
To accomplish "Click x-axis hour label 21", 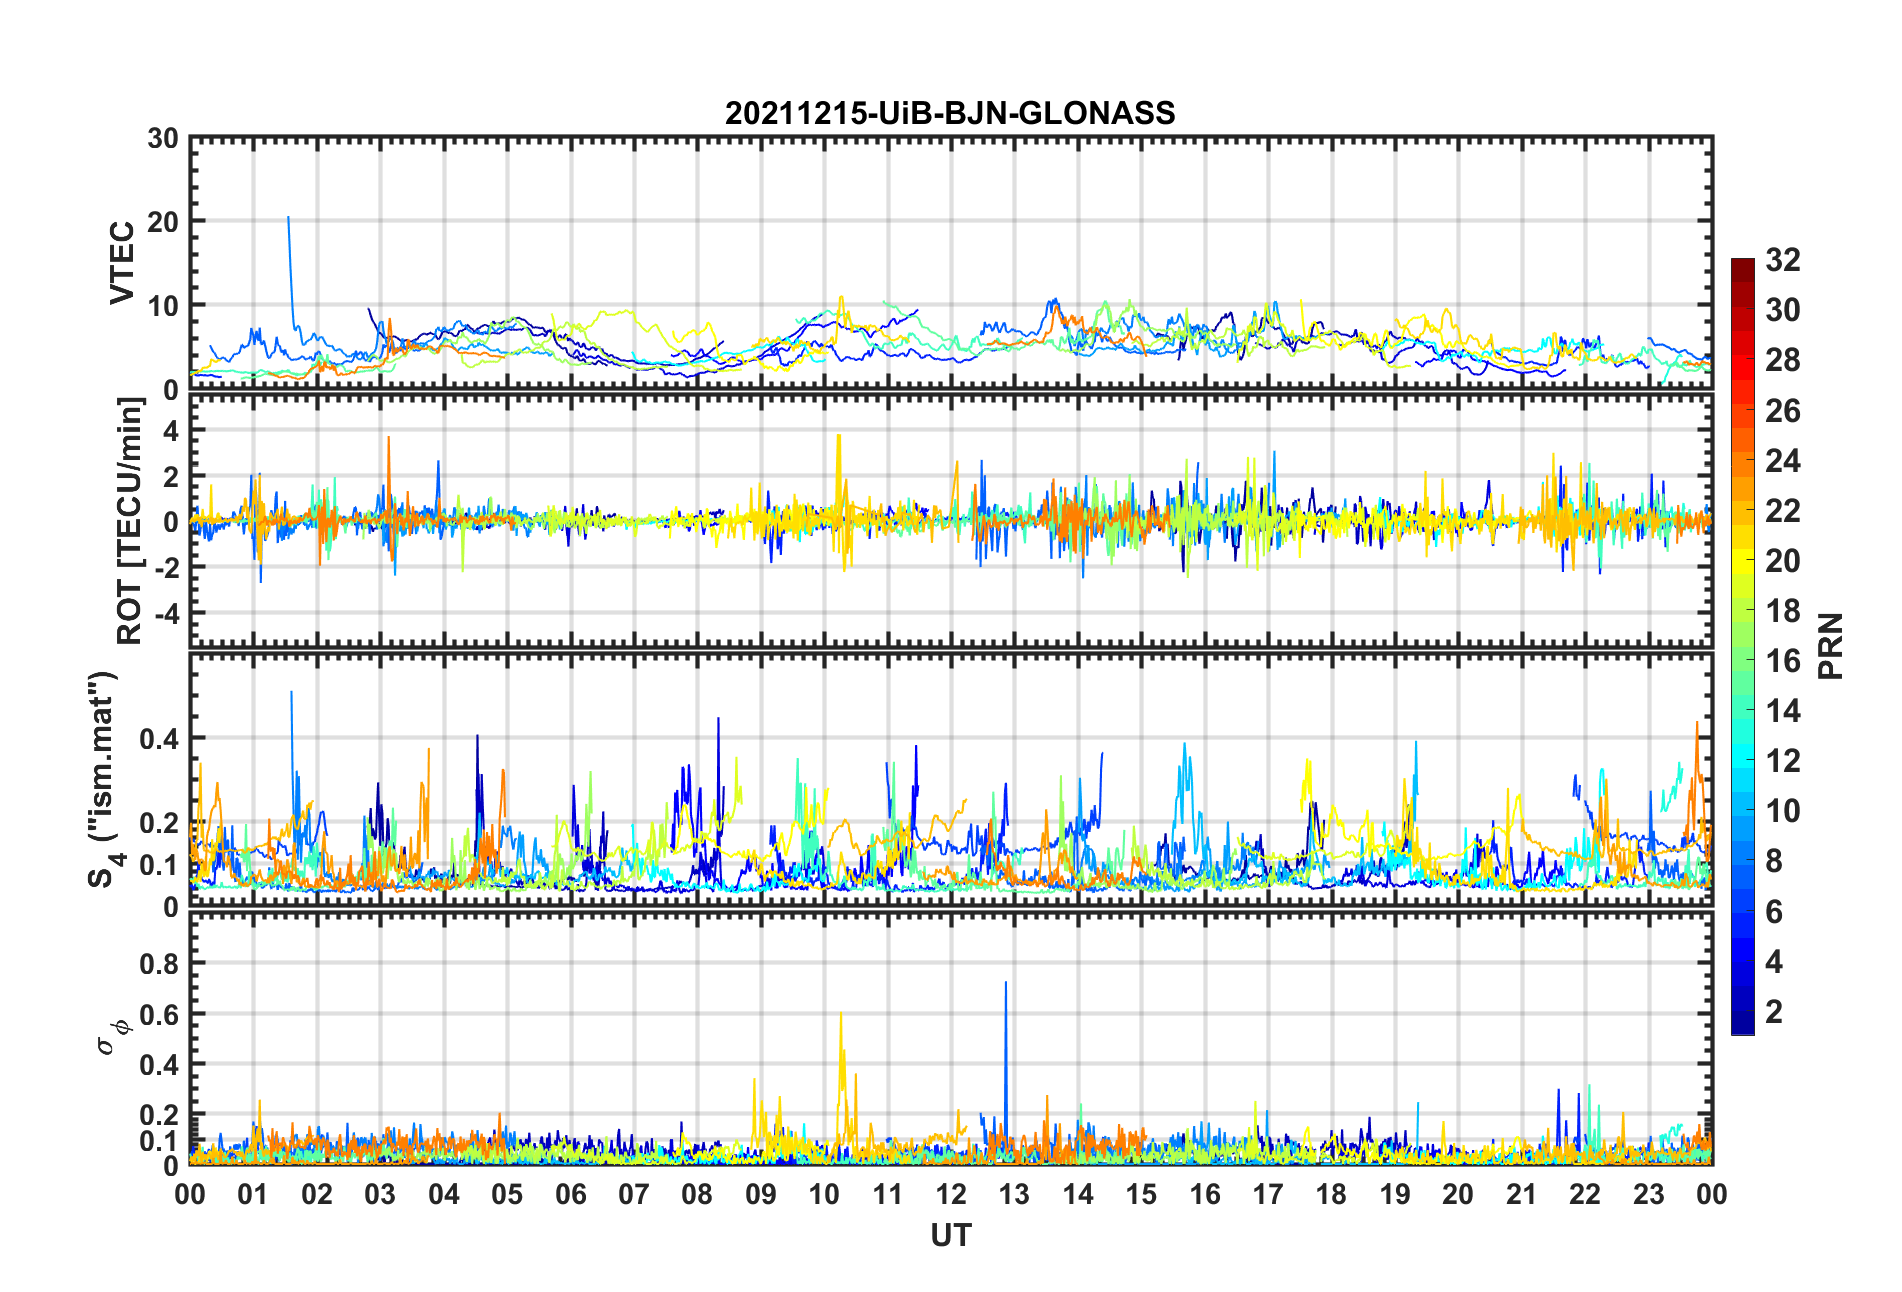I will 1522,1194.
